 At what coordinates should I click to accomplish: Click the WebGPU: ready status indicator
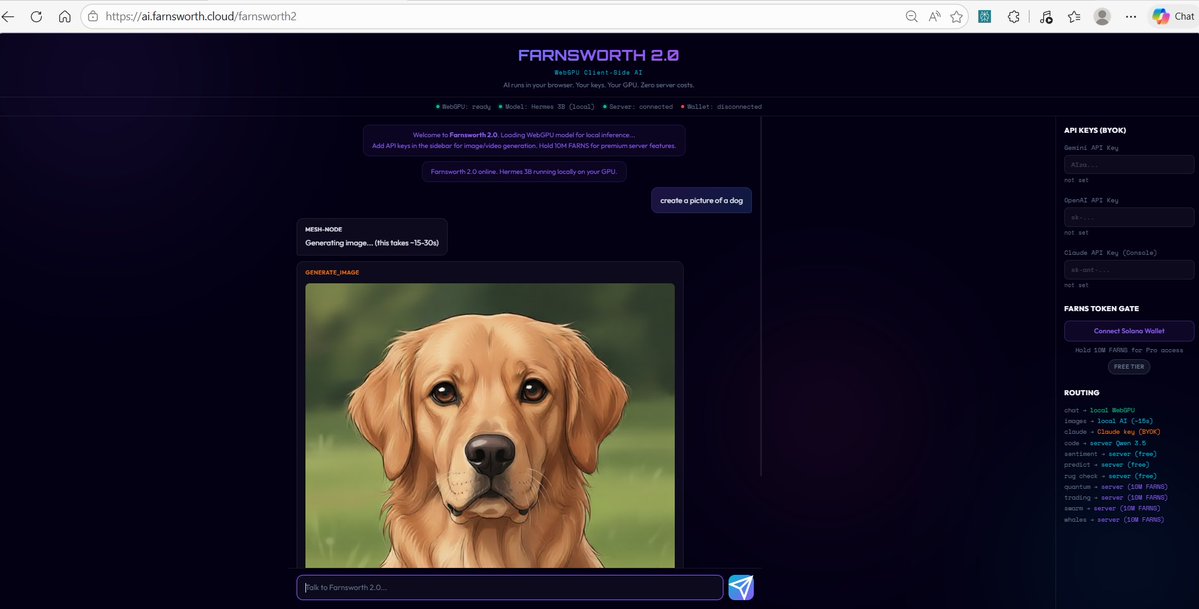pyautogui.click(x=463, y=106)
